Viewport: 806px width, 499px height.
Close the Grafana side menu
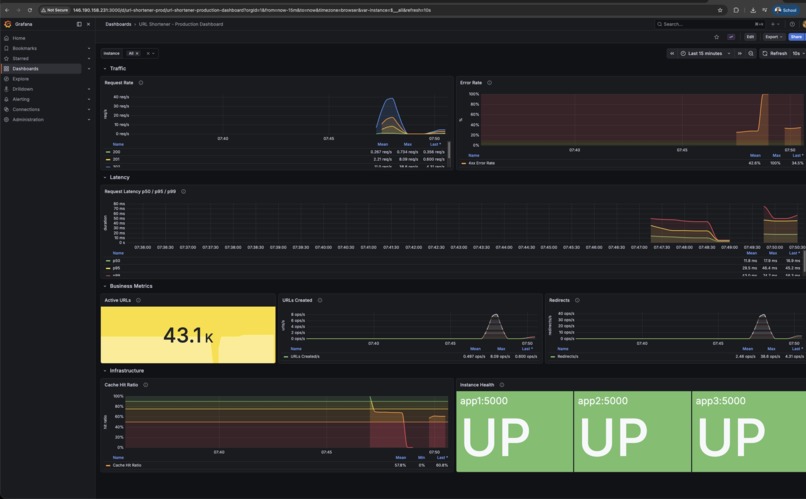88,24
